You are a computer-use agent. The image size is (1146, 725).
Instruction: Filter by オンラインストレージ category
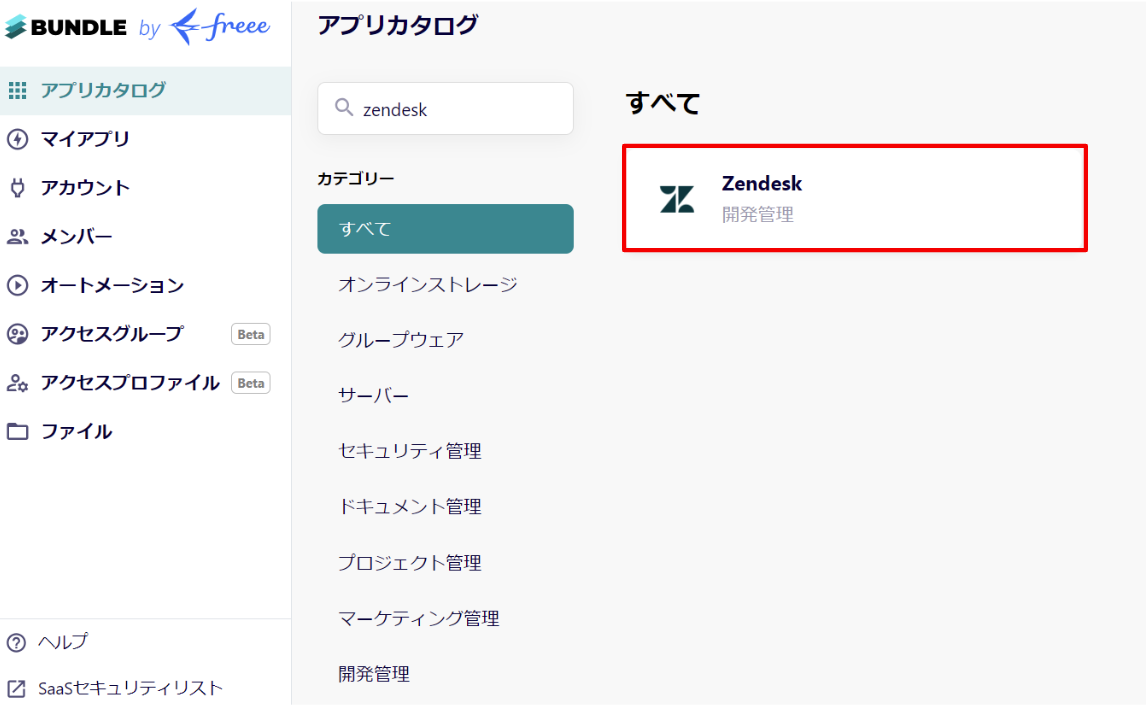(x=427, y=285)
